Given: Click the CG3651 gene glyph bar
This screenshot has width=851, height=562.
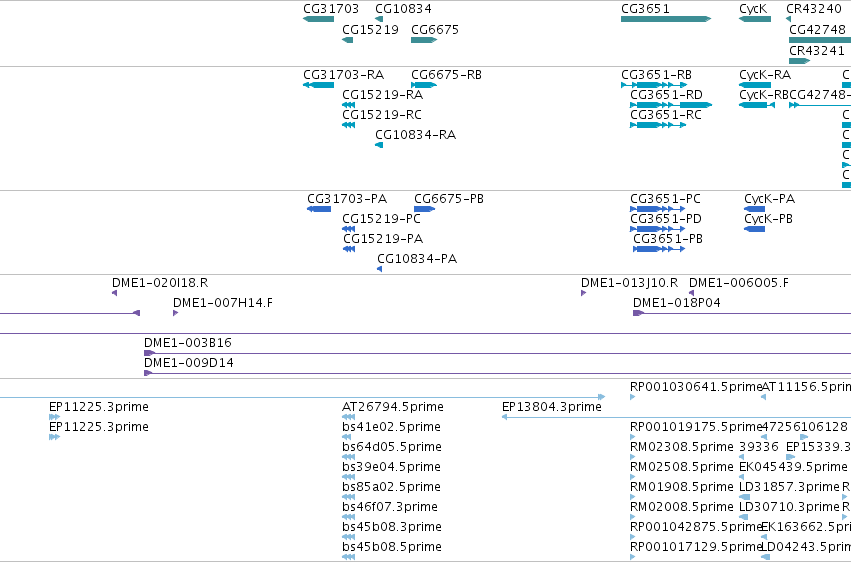Looking at the screenshot, I should [666, 19].
